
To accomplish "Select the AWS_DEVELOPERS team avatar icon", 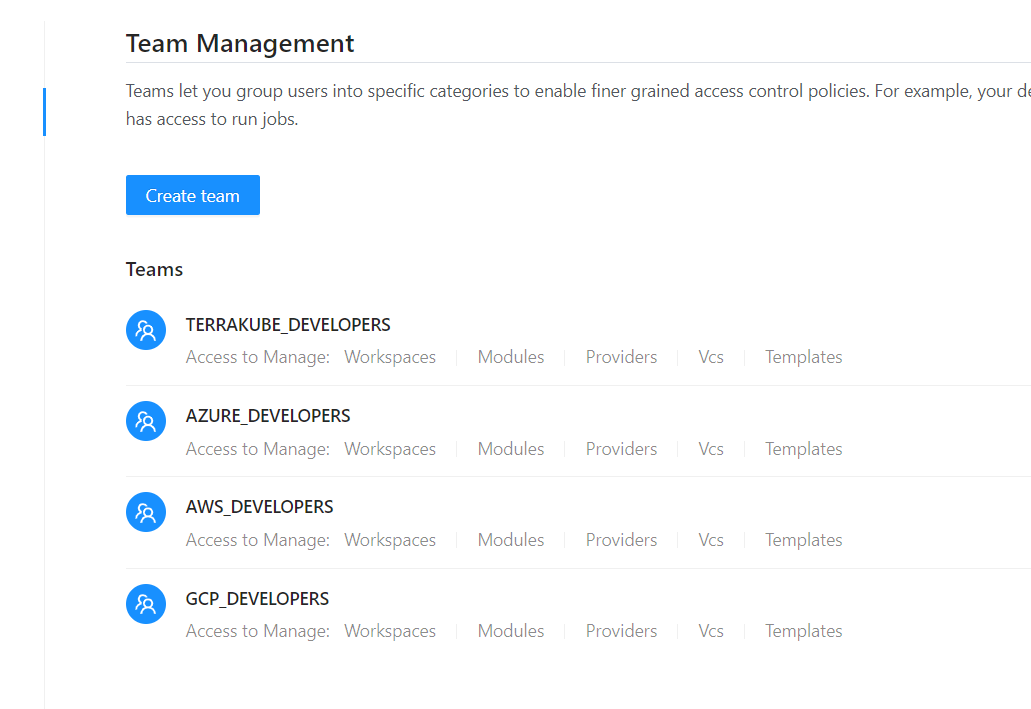I will 146,513.
